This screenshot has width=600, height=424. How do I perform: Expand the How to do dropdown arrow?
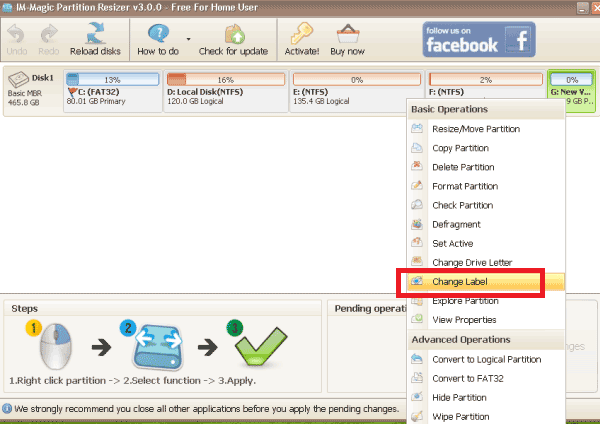coord(188,39)
